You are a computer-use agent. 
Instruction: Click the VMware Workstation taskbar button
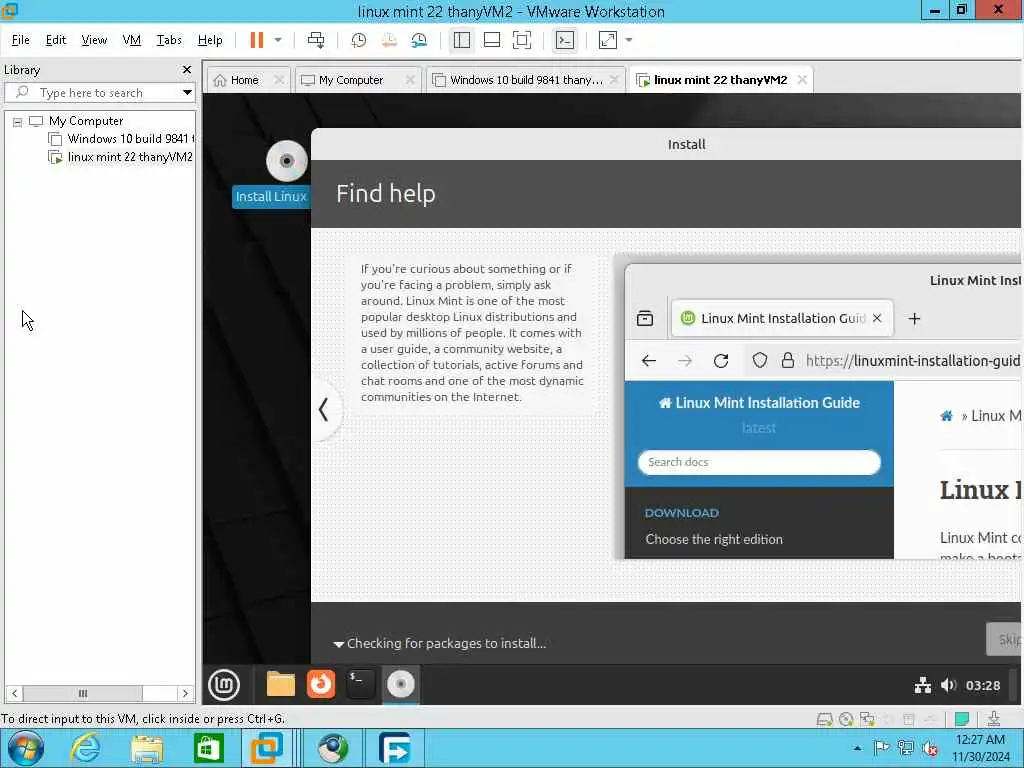pos(266,748)
